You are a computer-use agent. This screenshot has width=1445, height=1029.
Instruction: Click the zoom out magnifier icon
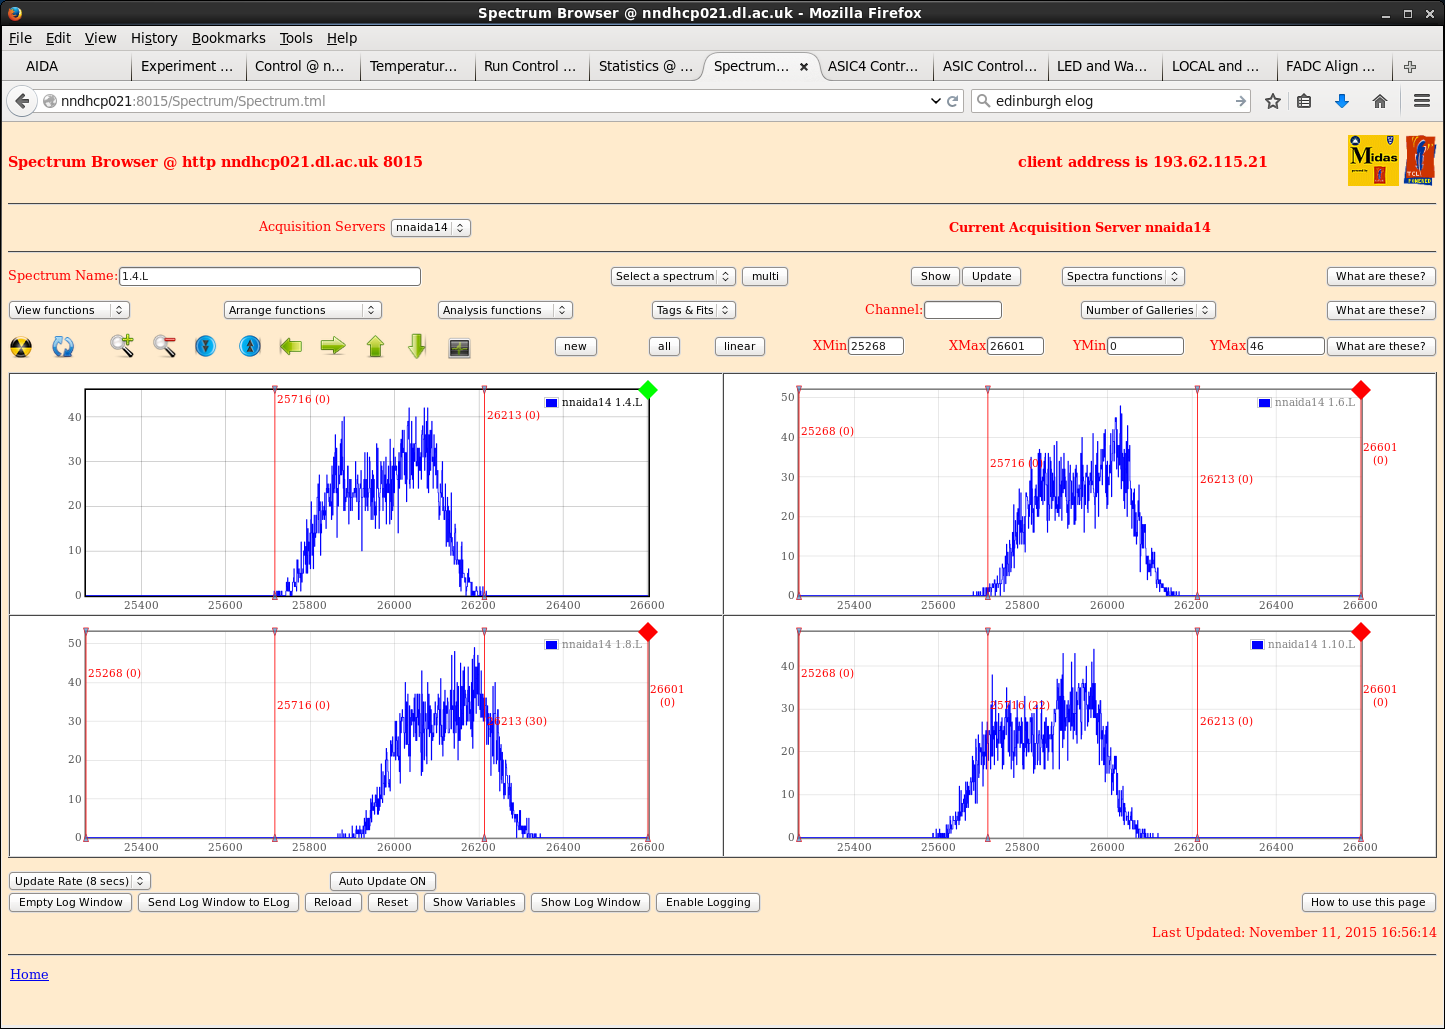165,346
